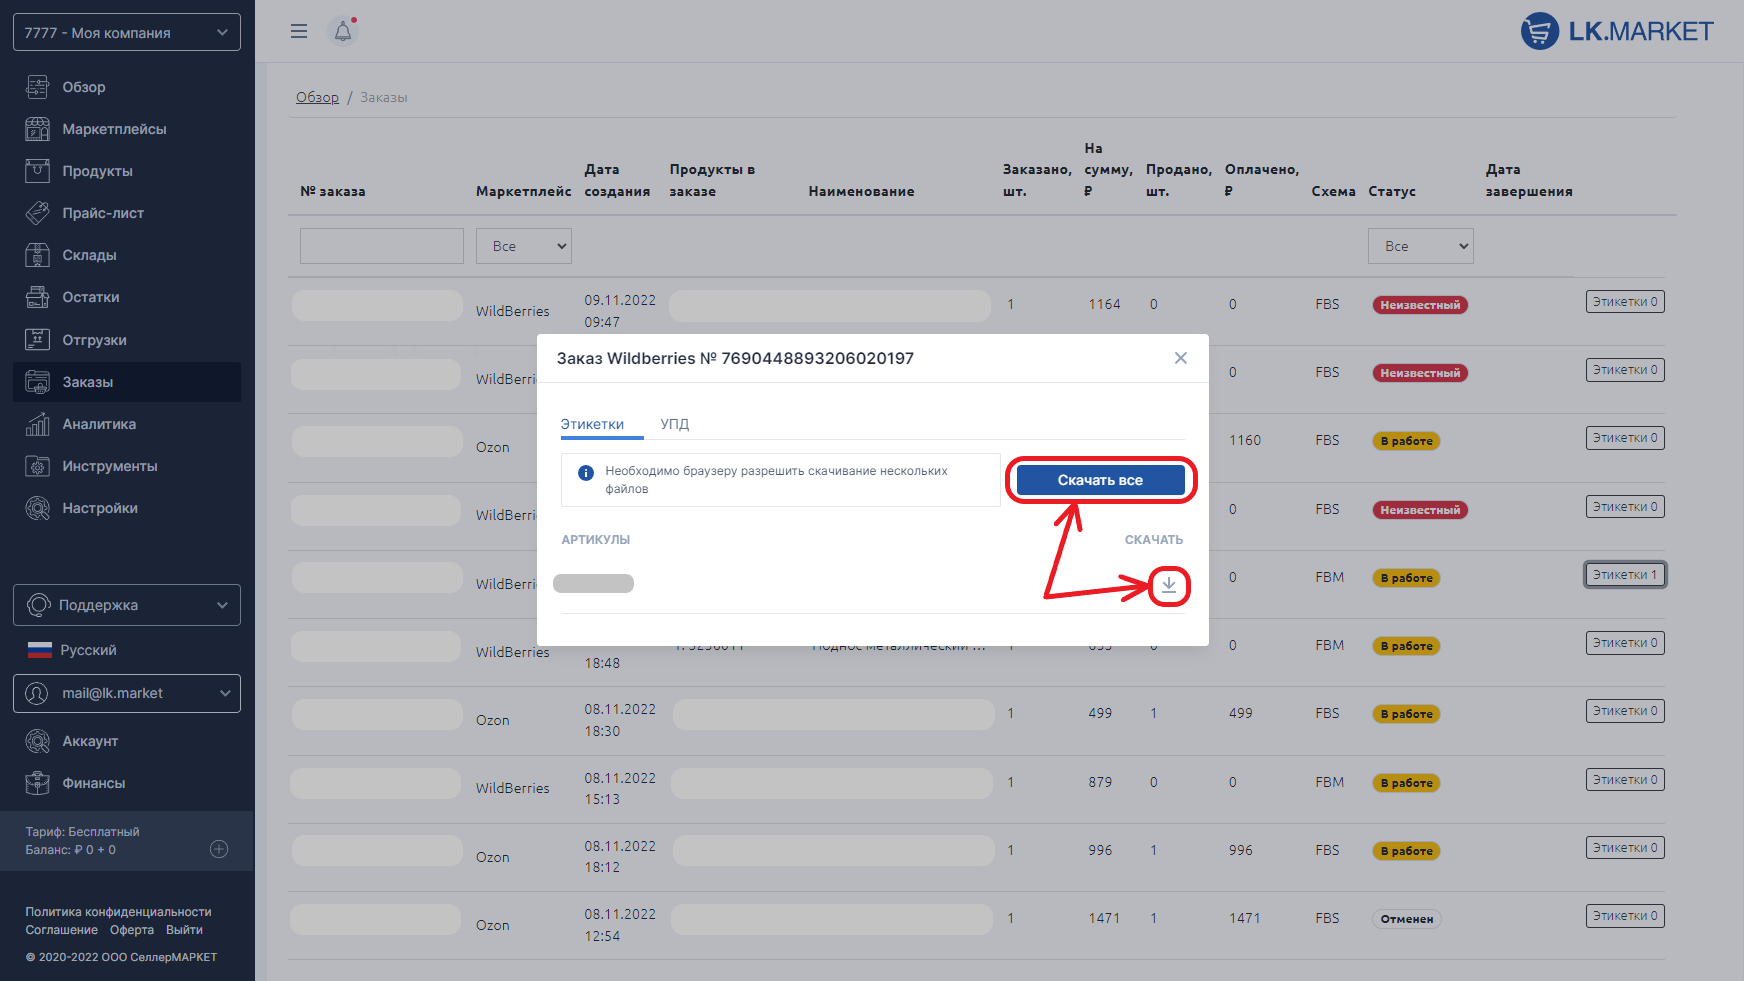The width and height of the screenshot is (1744, 981).
Task: Click the Аналитика chart icon
Action: click(x=37, y=424)
